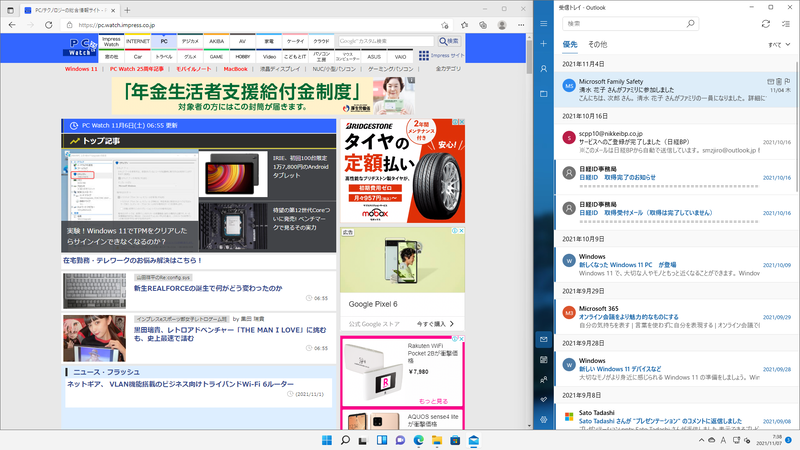This screenshot has width=800, height=450.
Task: Open the ネットギア VLAN router news link
Action: coord(181,384)
